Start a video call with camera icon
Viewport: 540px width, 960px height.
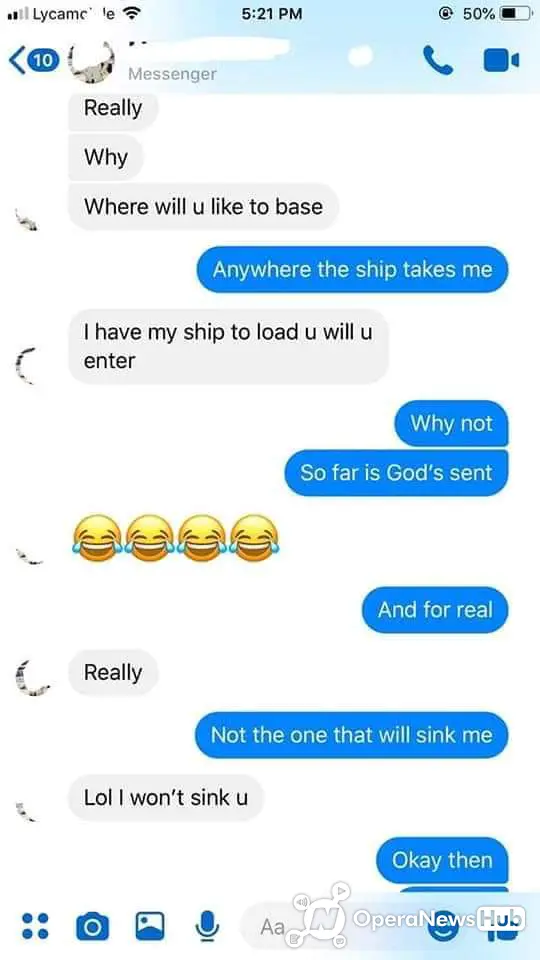coord(501,60)
